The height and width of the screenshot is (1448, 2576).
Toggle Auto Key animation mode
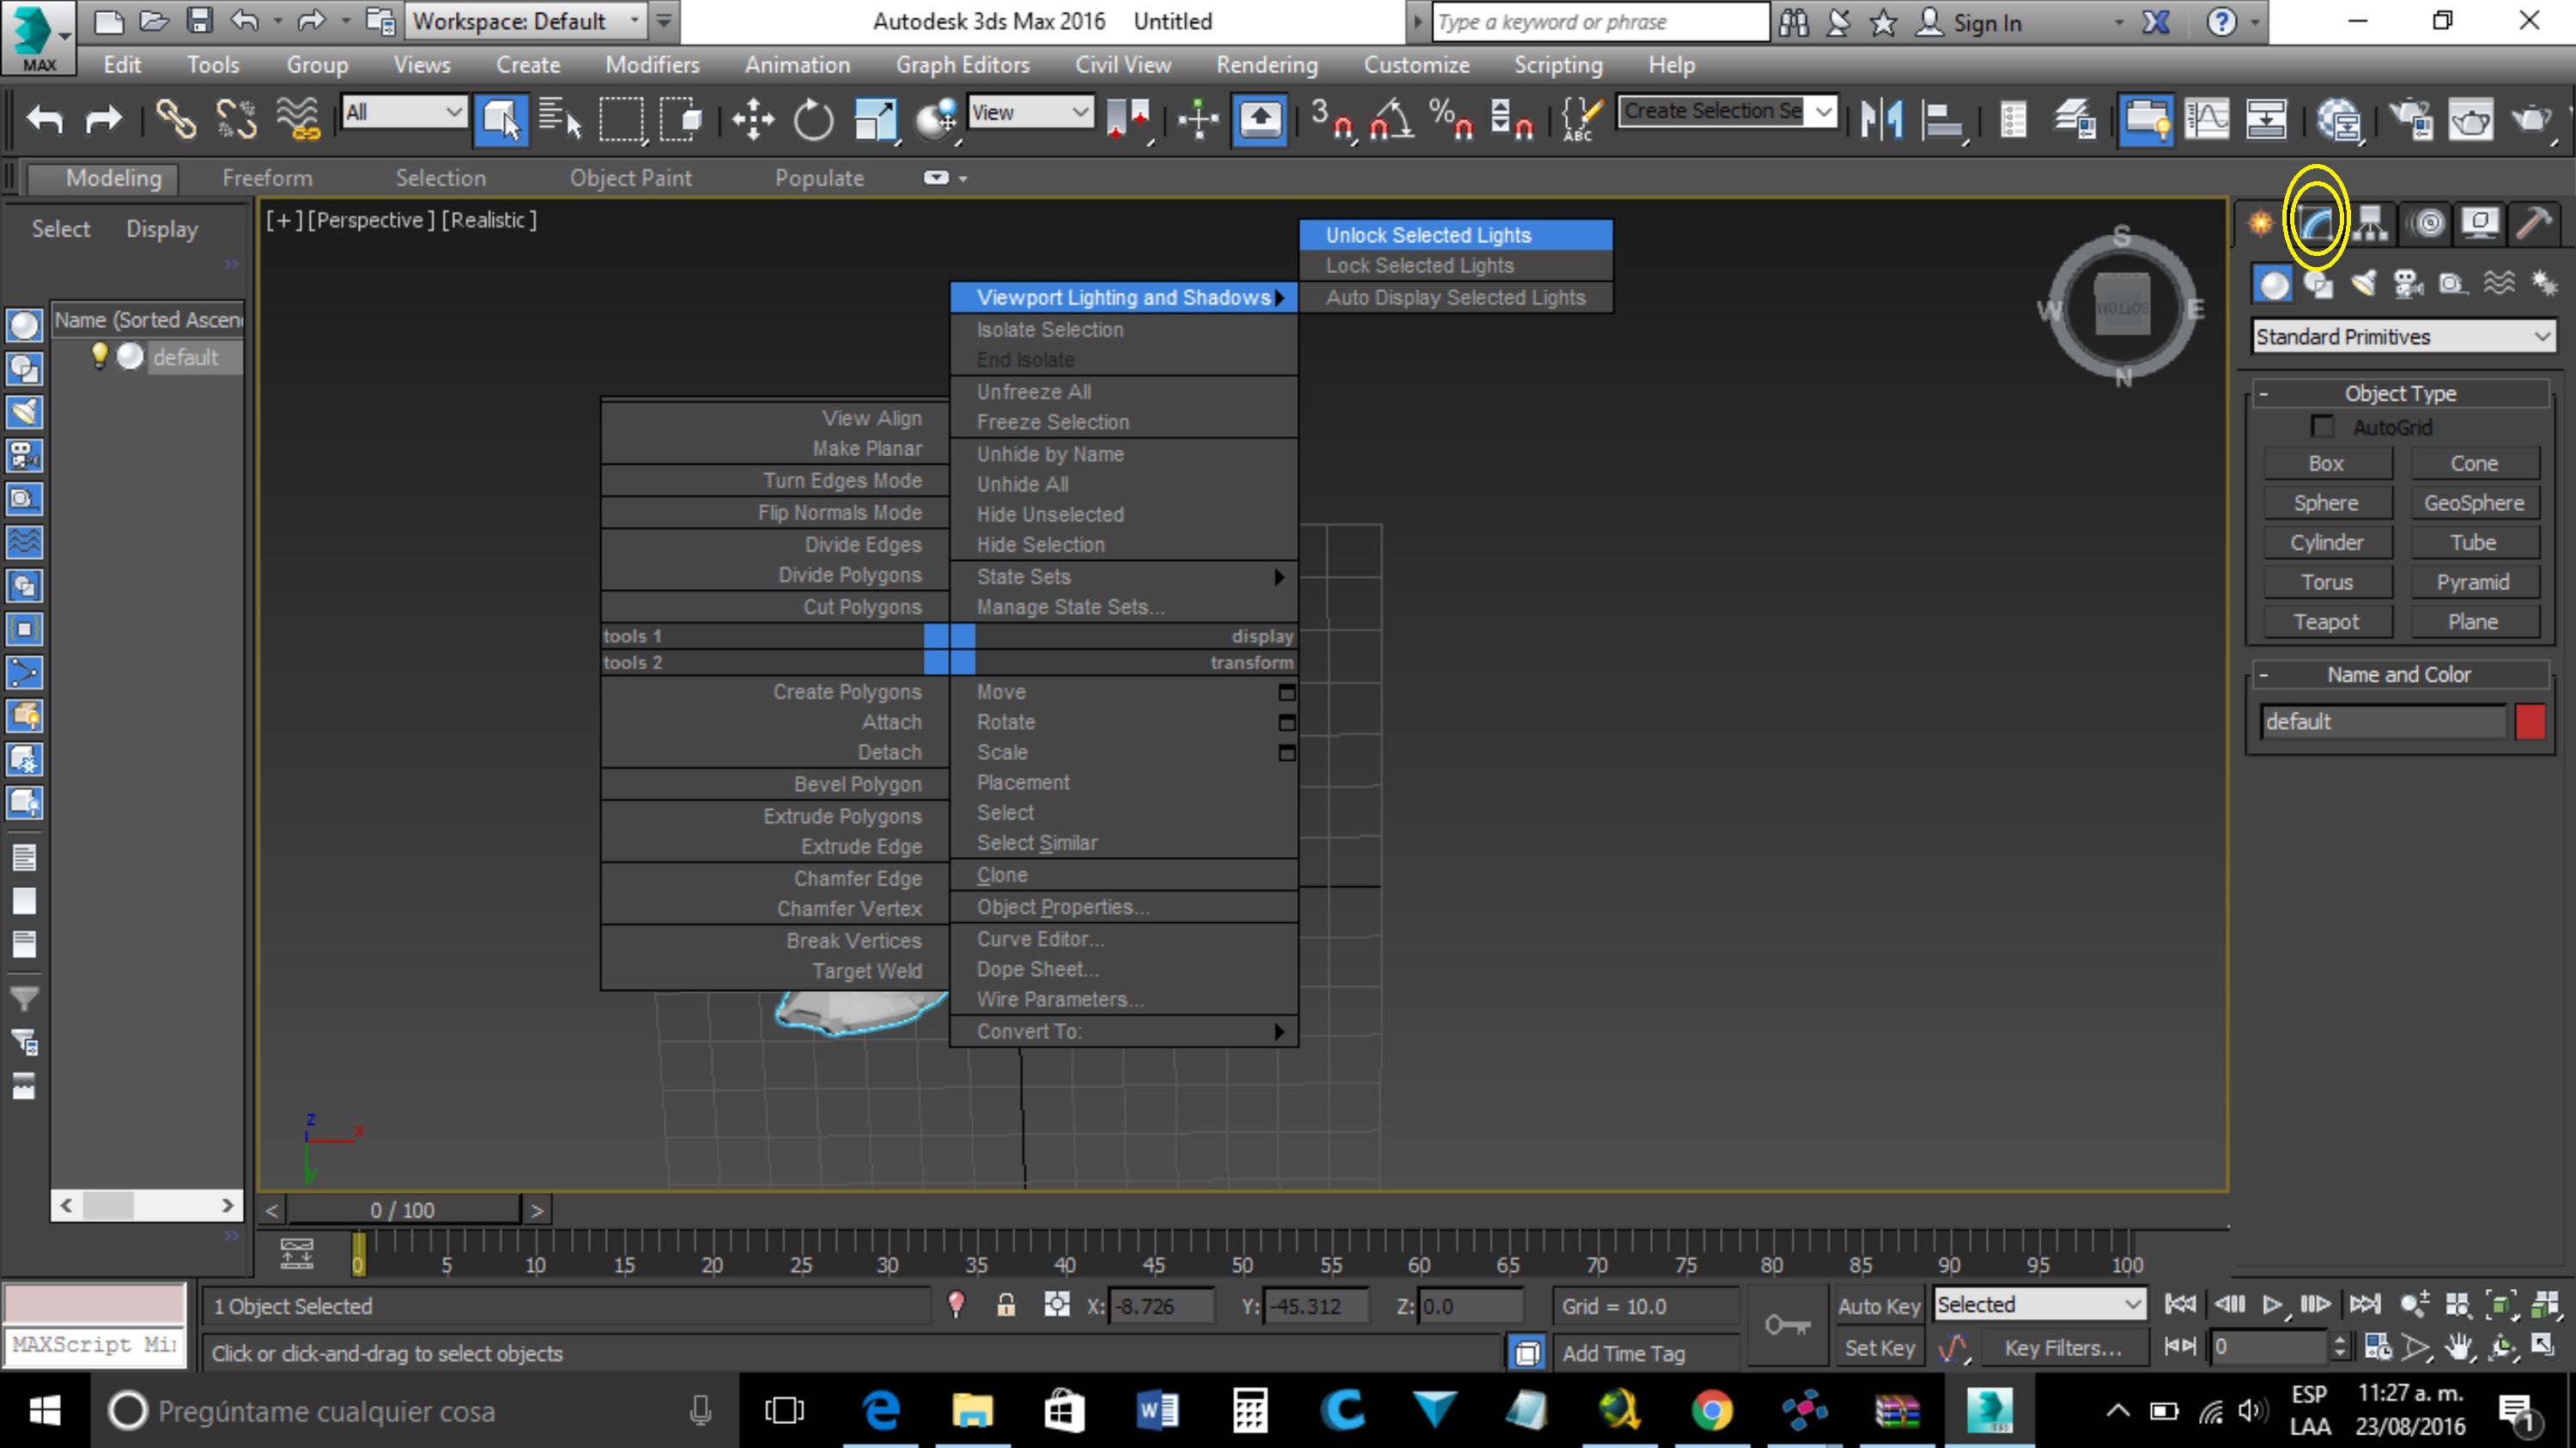click(x=1878, y=1306)
